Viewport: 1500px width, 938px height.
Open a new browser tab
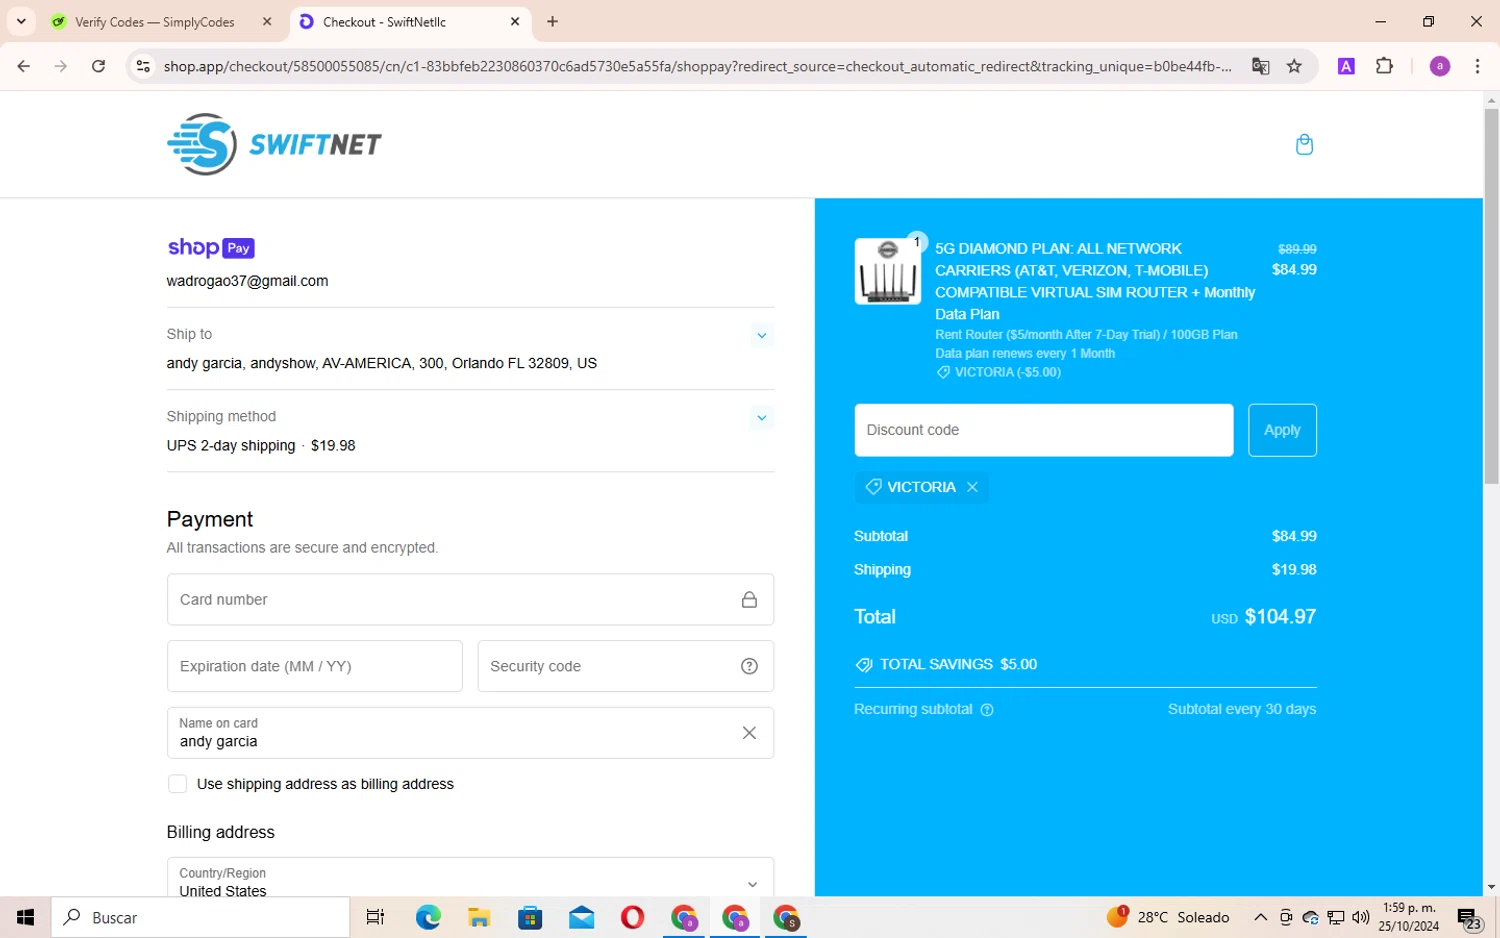[552, 21]
